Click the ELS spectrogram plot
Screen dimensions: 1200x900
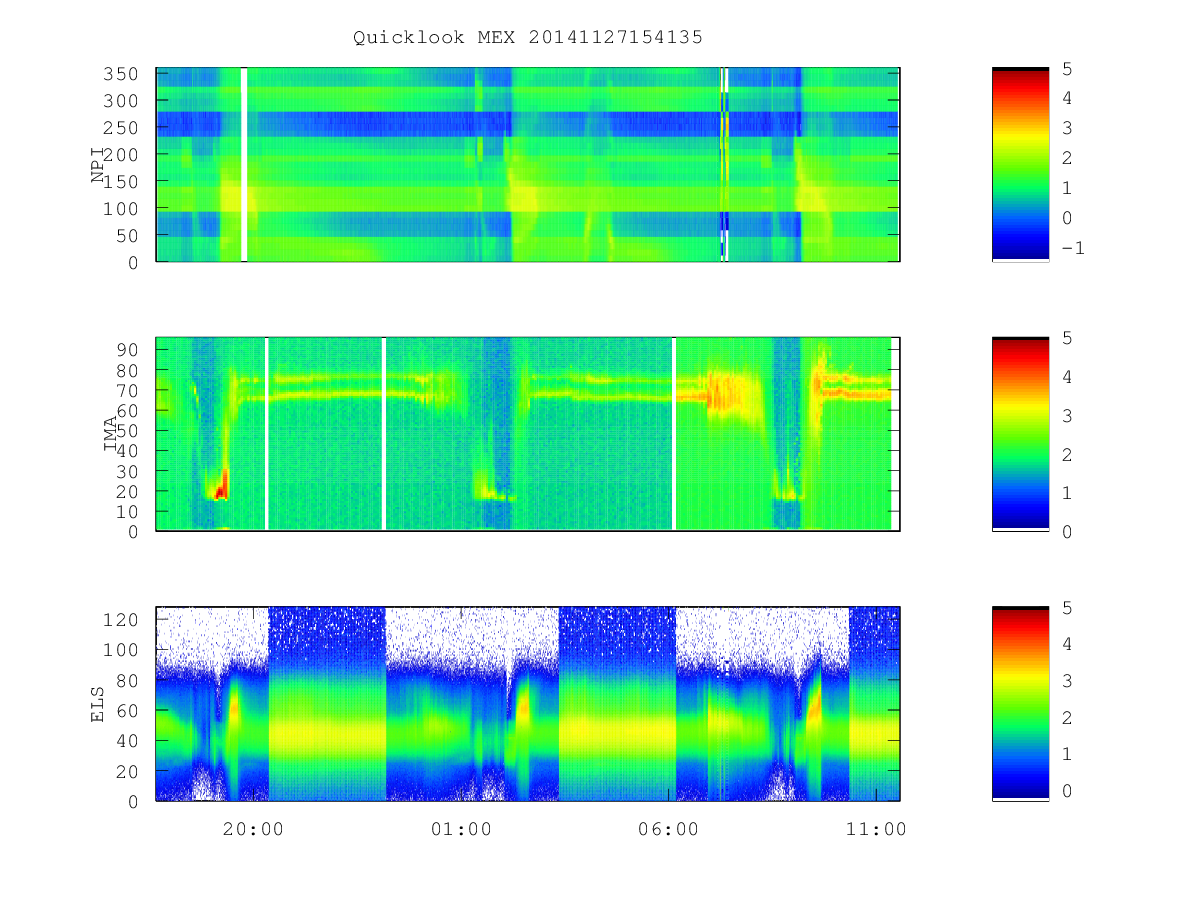[528, 704]
